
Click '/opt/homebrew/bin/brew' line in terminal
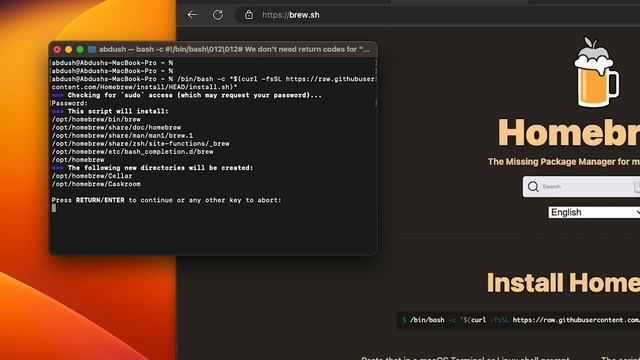96,119
